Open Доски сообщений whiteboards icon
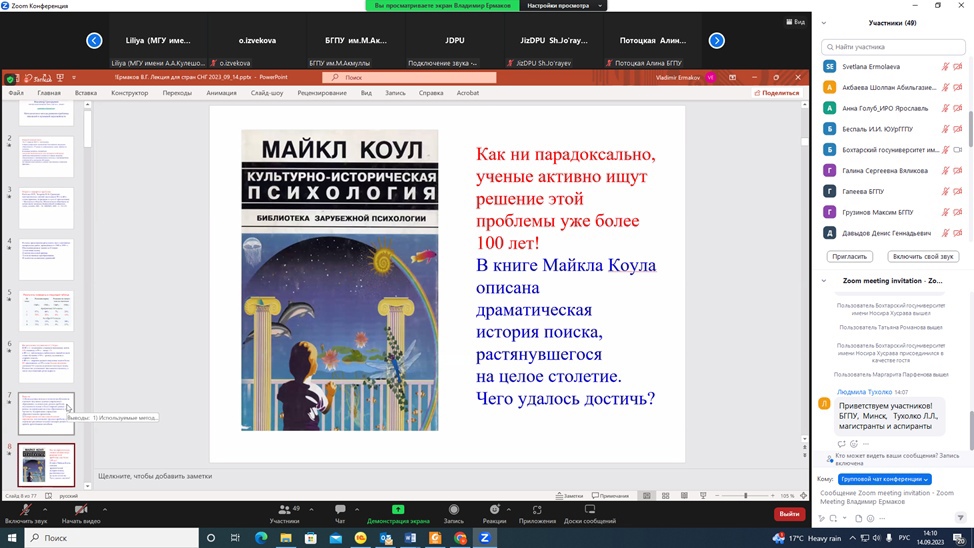 (590, 510)
